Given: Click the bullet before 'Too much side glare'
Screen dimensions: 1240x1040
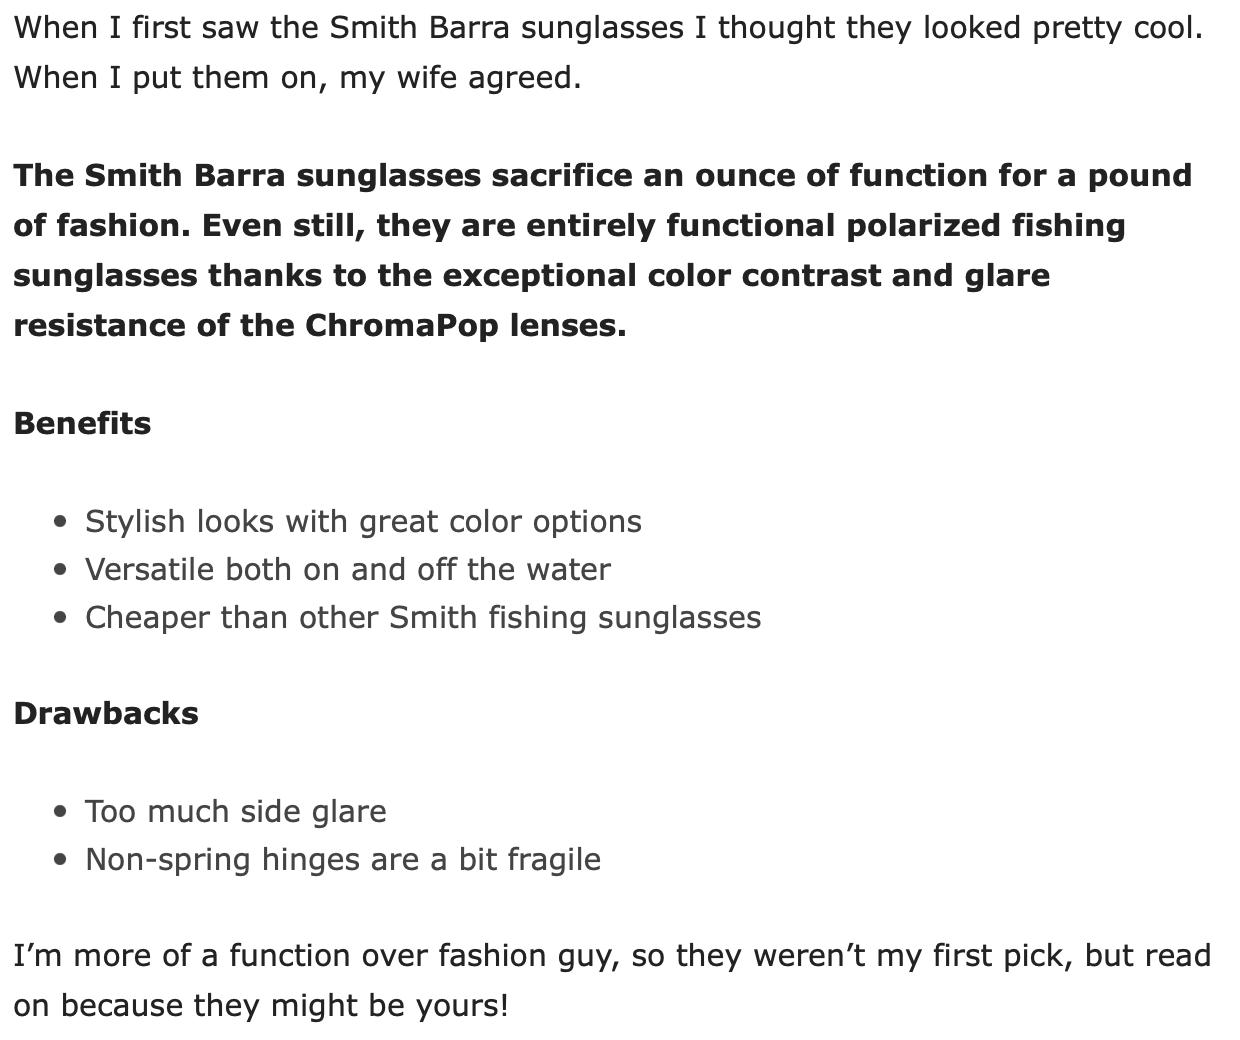Looking at the screenshot, I should pos(62,812).
